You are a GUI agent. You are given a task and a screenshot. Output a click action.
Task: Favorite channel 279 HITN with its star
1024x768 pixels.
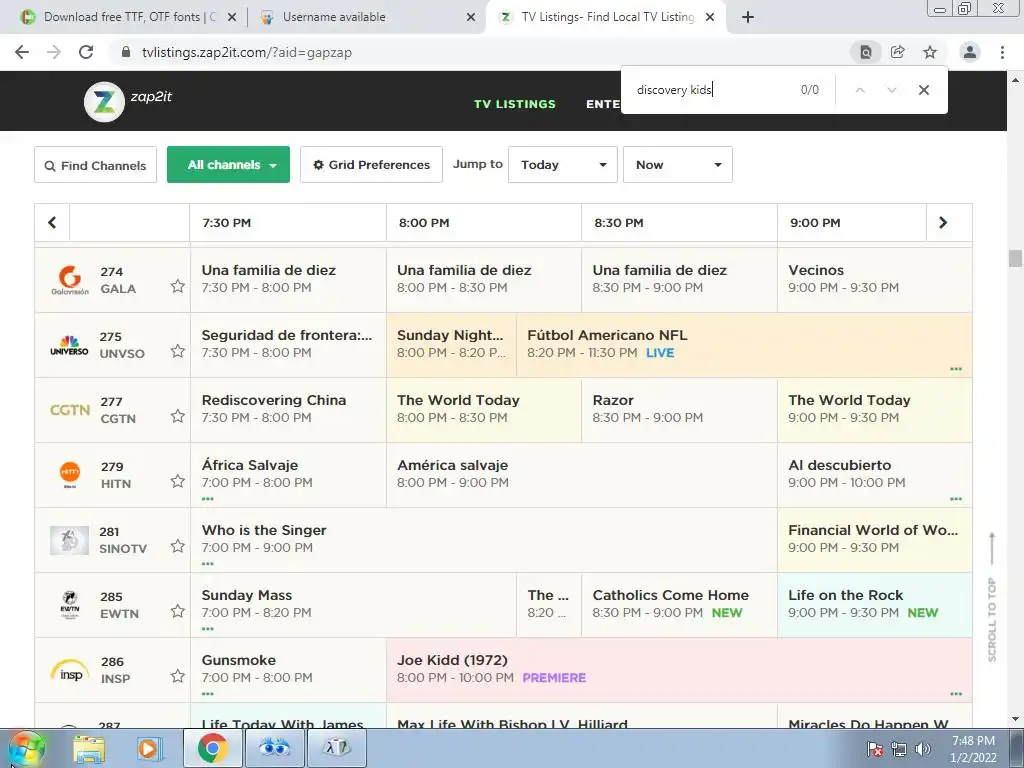click(177, 481)
